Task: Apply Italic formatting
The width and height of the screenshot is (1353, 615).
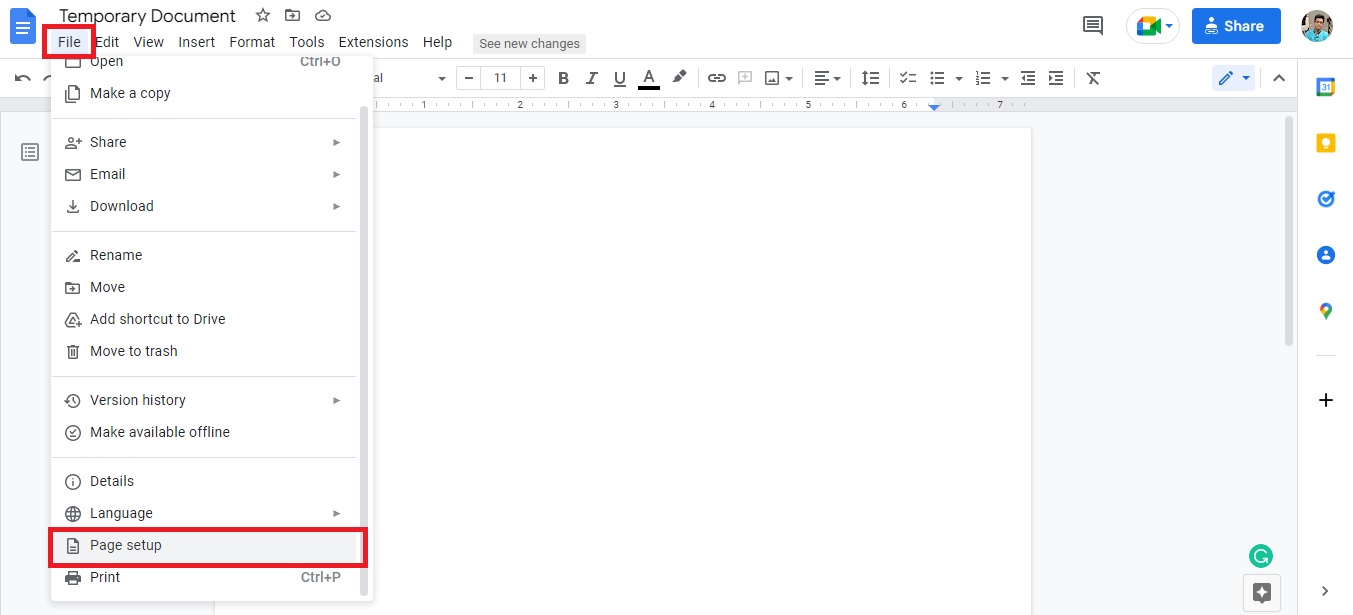Action: coord(591,77)
